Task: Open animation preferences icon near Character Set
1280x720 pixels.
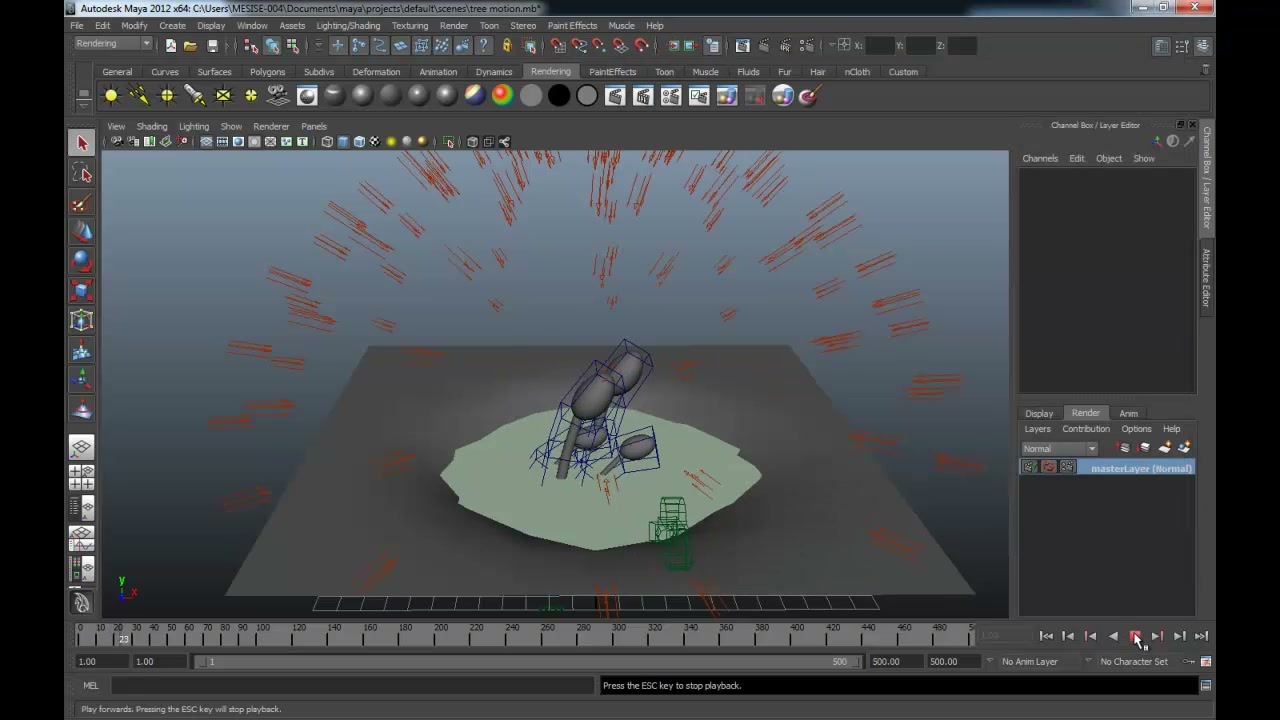Action: click(x=1206, y=661)
